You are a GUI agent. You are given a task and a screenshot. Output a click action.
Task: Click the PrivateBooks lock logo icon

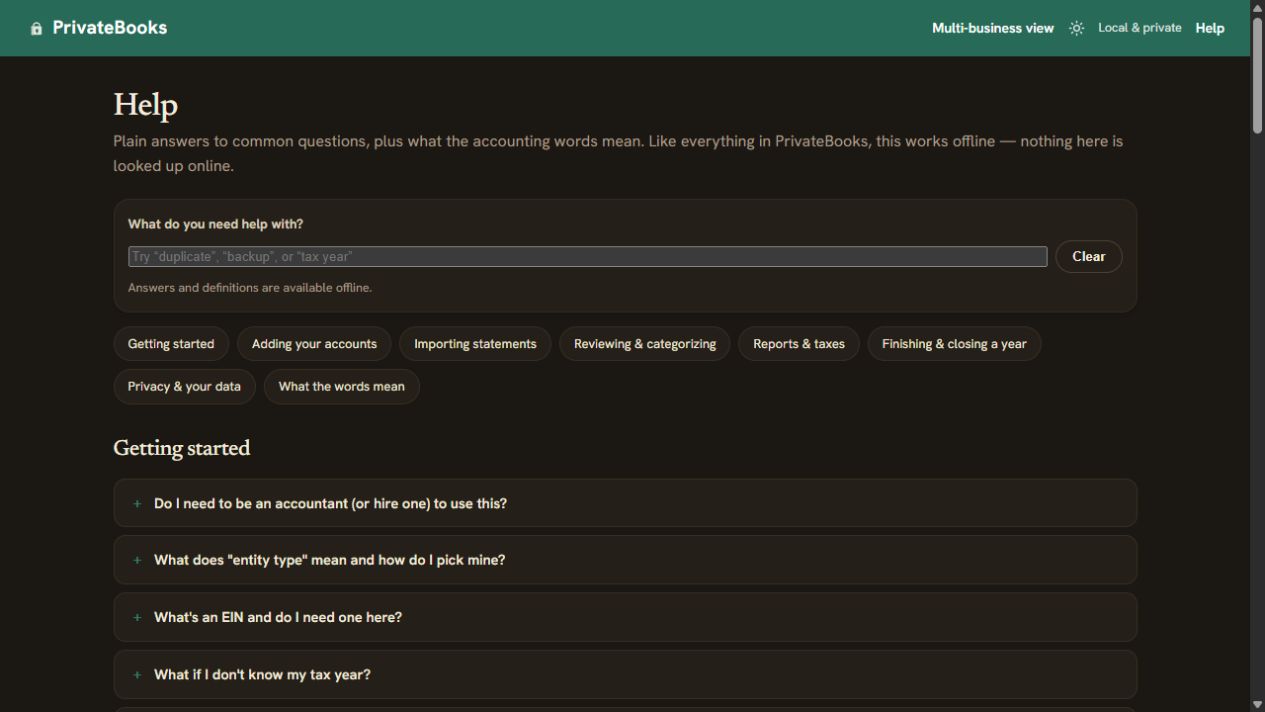37,28
